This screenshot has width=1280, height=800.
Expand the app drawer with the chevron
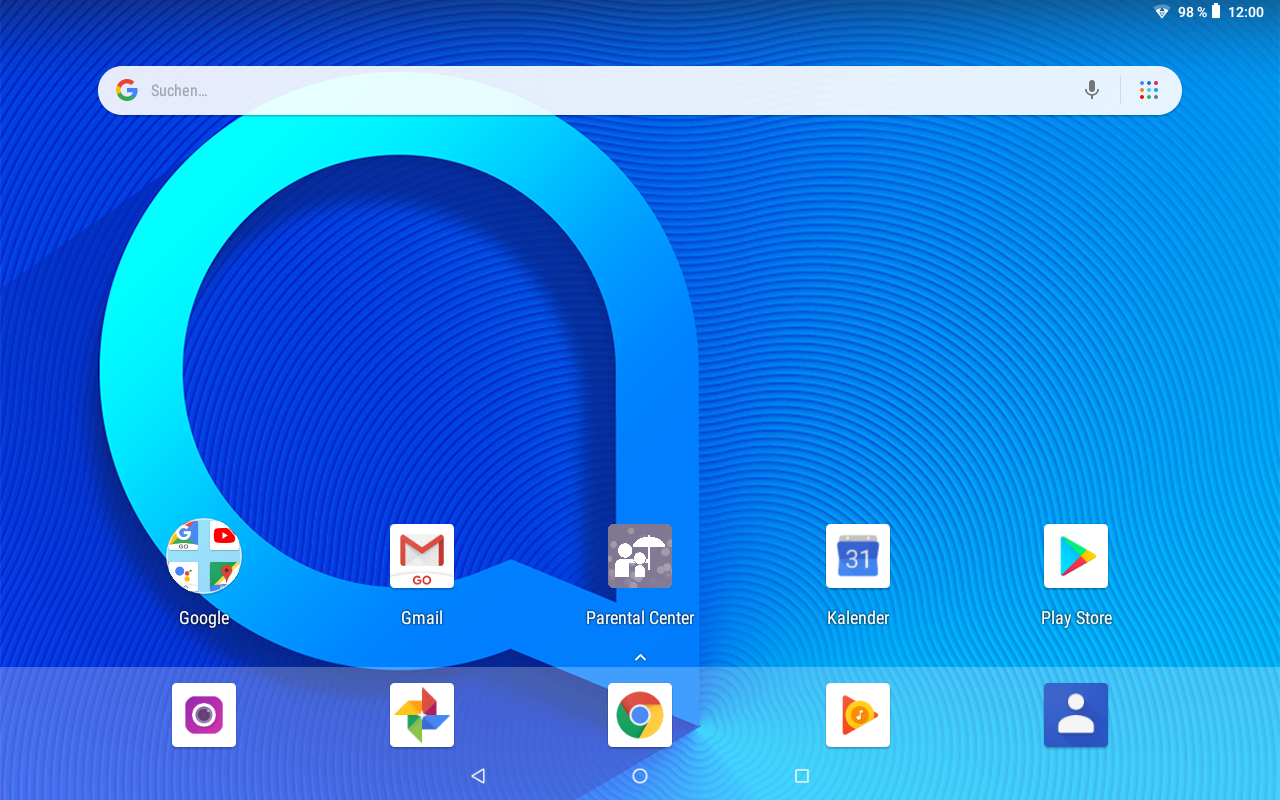pos(640,657)
